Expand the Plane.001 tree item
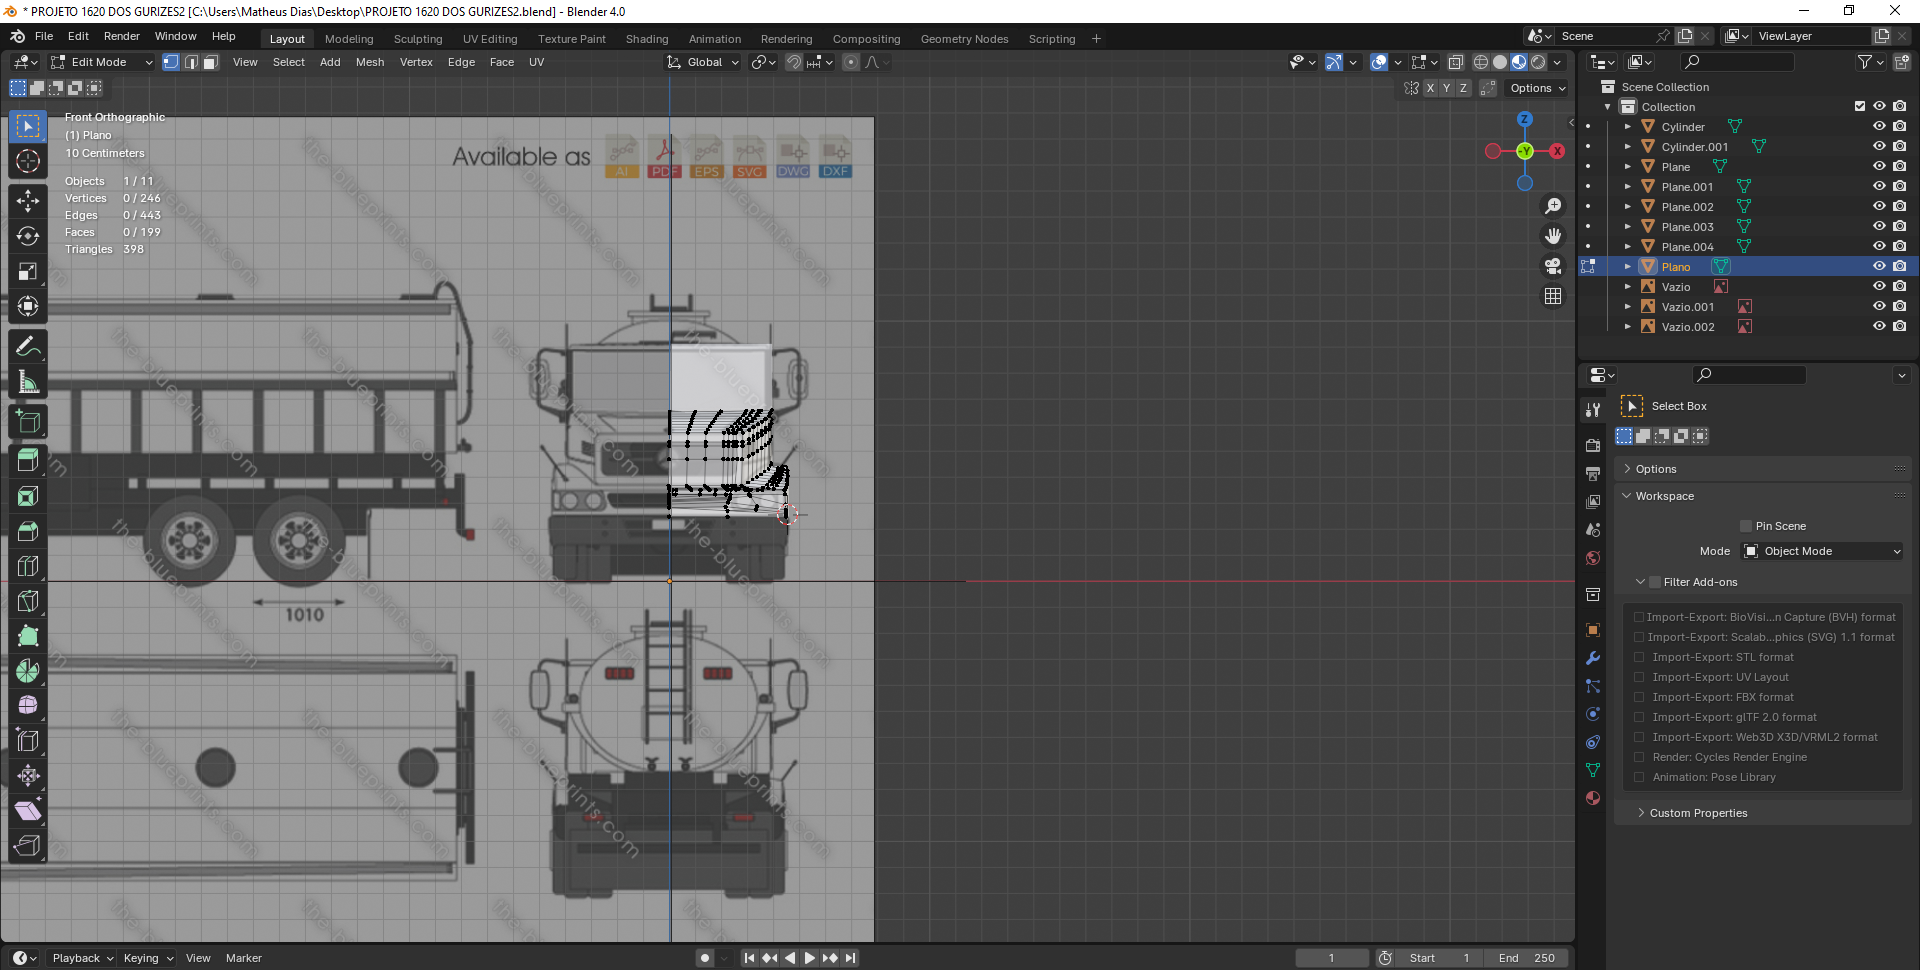The image size is (1920, 970). coord(1628,187)
